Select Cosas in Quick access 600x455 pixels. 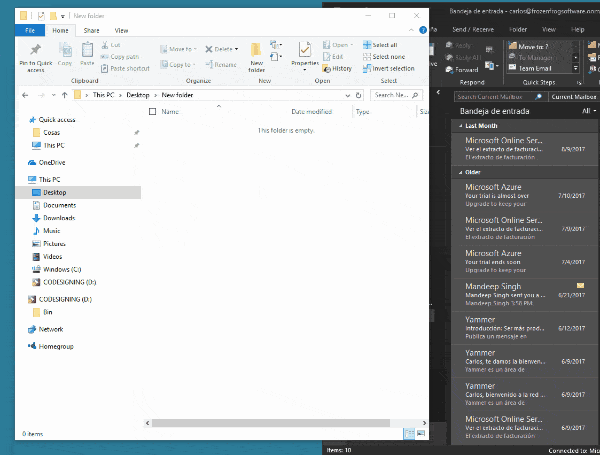click(52, 133)
